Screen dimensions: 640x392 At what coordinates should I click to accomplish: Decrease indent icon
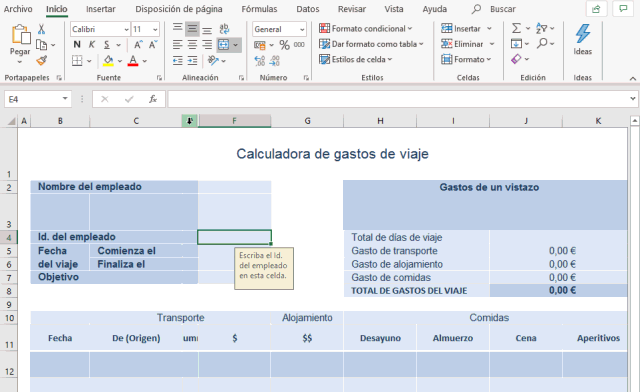178,61
